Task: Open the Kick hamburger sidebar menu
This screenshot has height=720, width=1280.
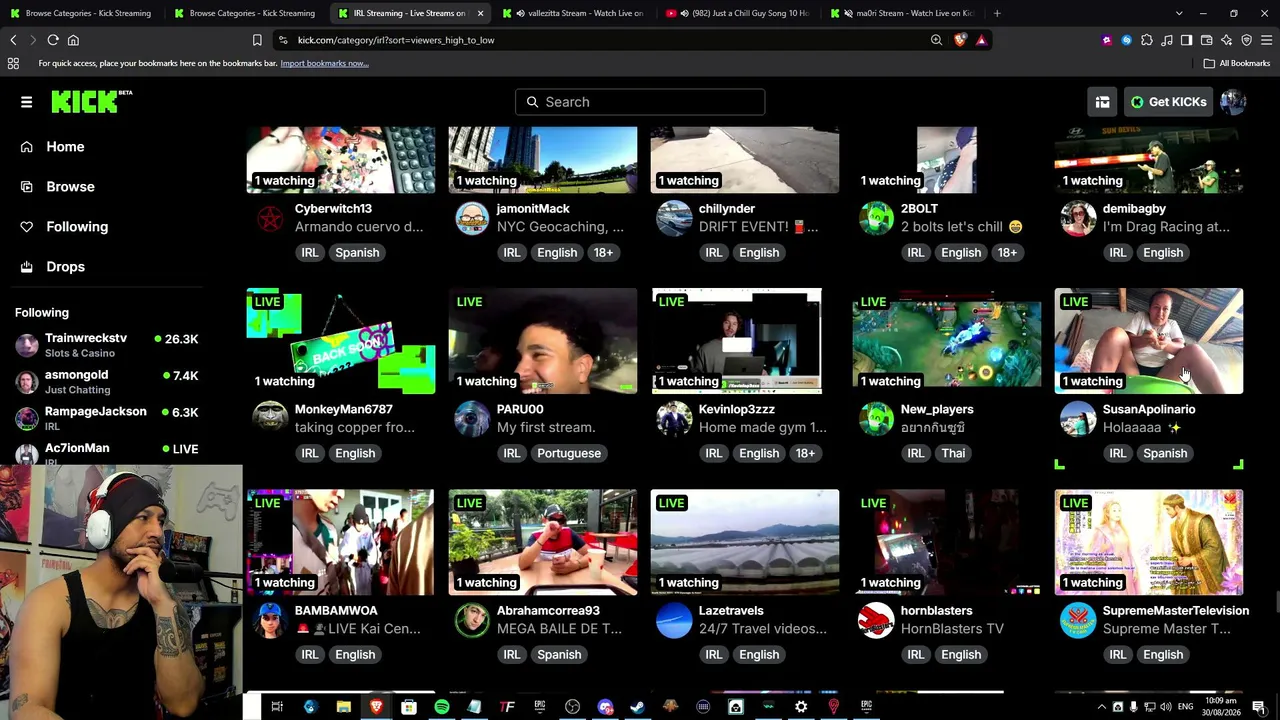Action: (26, 102)
